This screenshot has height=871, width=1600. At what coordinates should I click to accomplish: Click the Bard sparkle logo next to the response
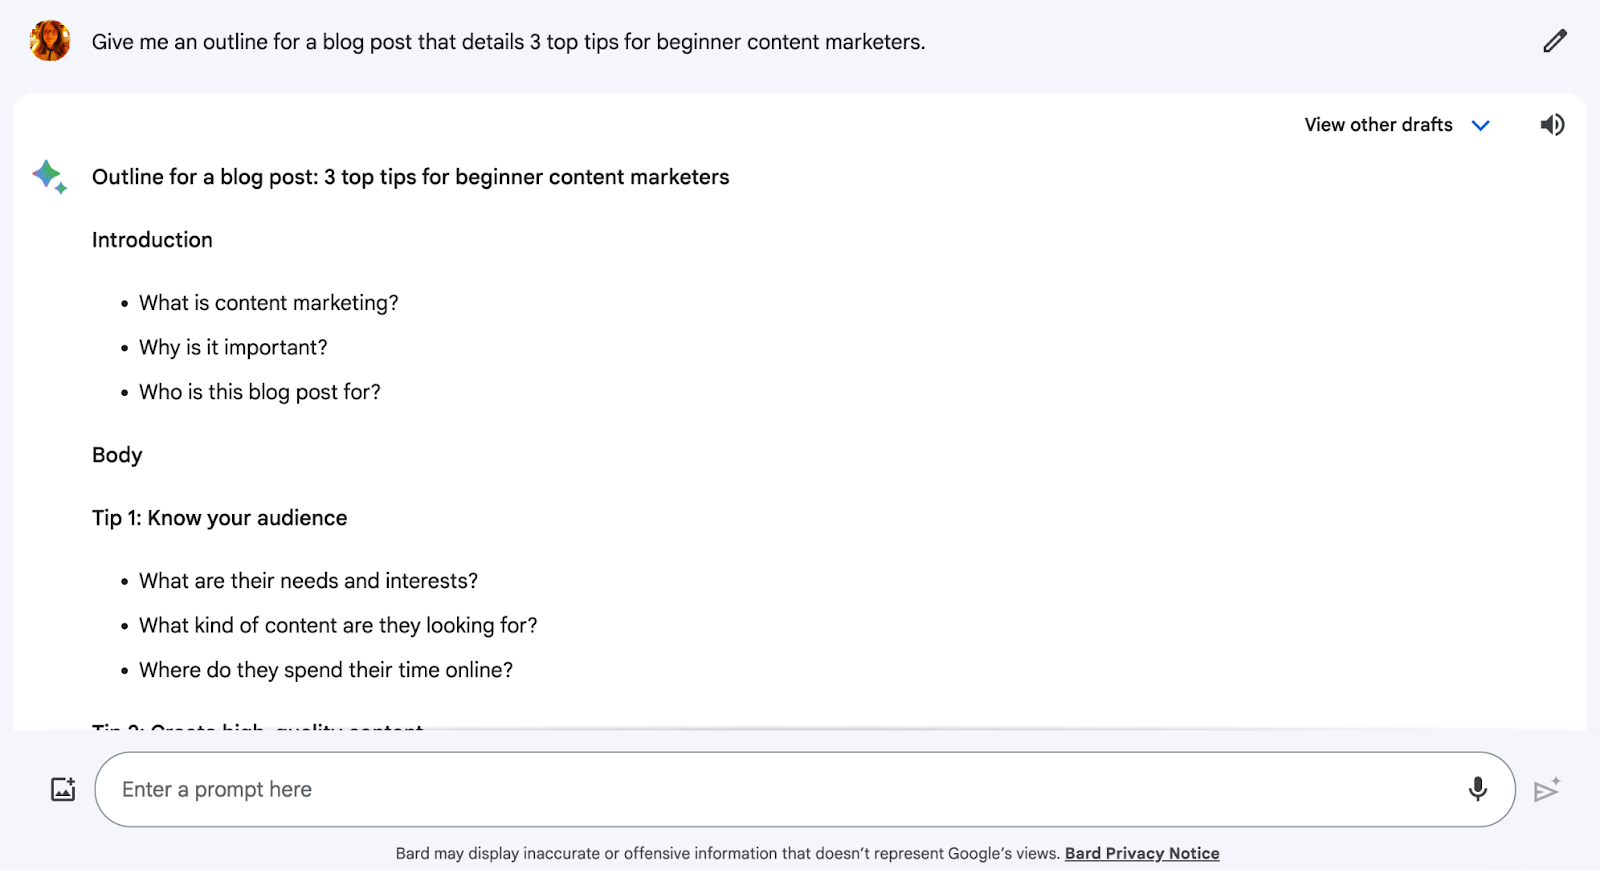pos(47,176)
